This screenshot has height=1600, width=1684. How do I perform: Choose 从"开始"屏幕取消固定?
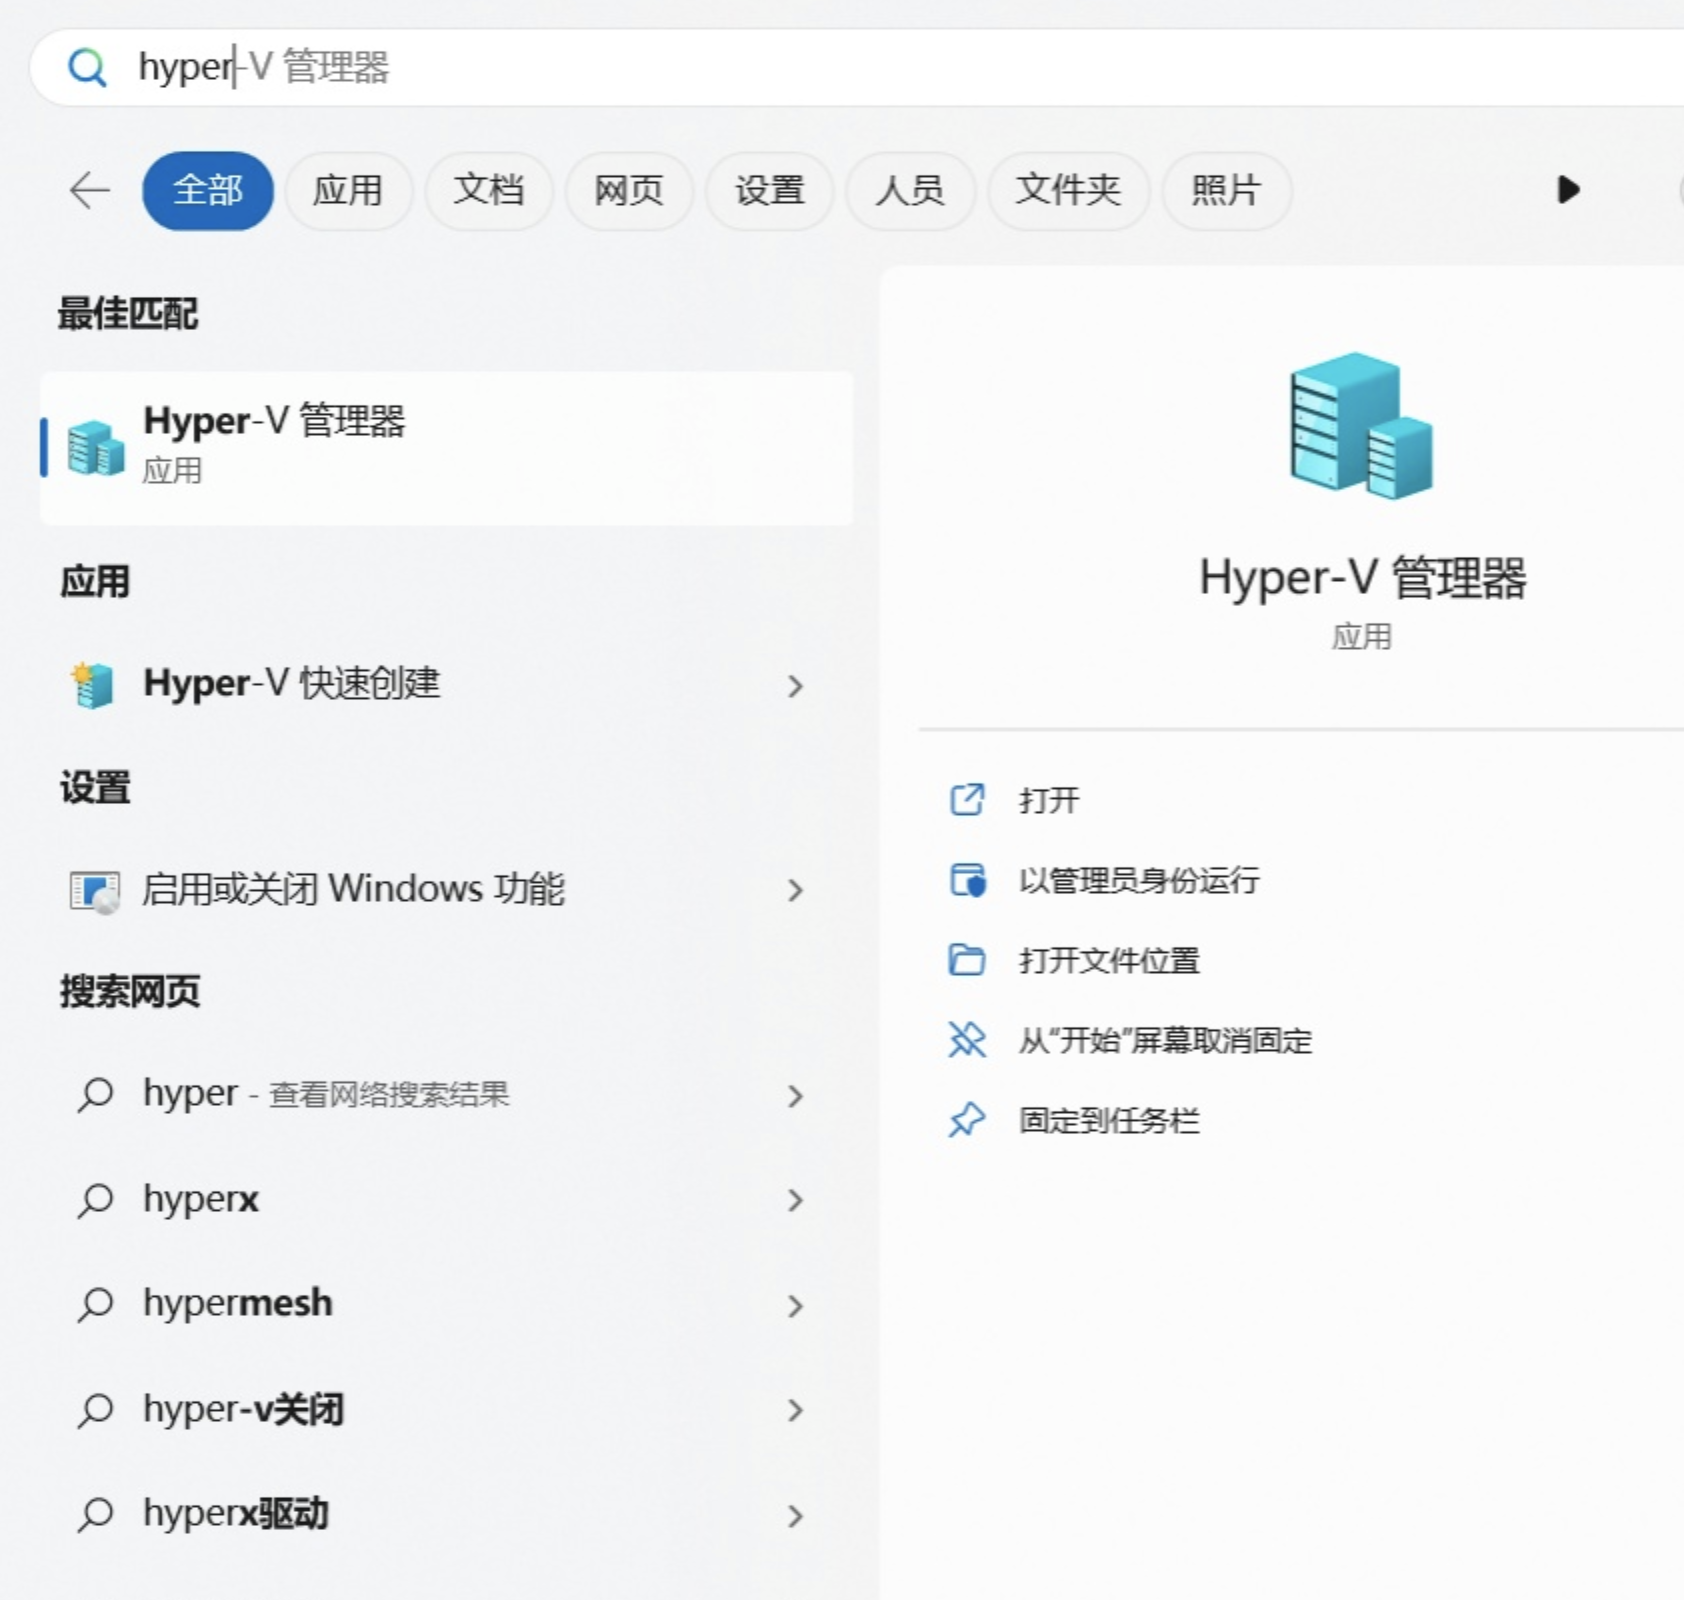point(1165,1040)
